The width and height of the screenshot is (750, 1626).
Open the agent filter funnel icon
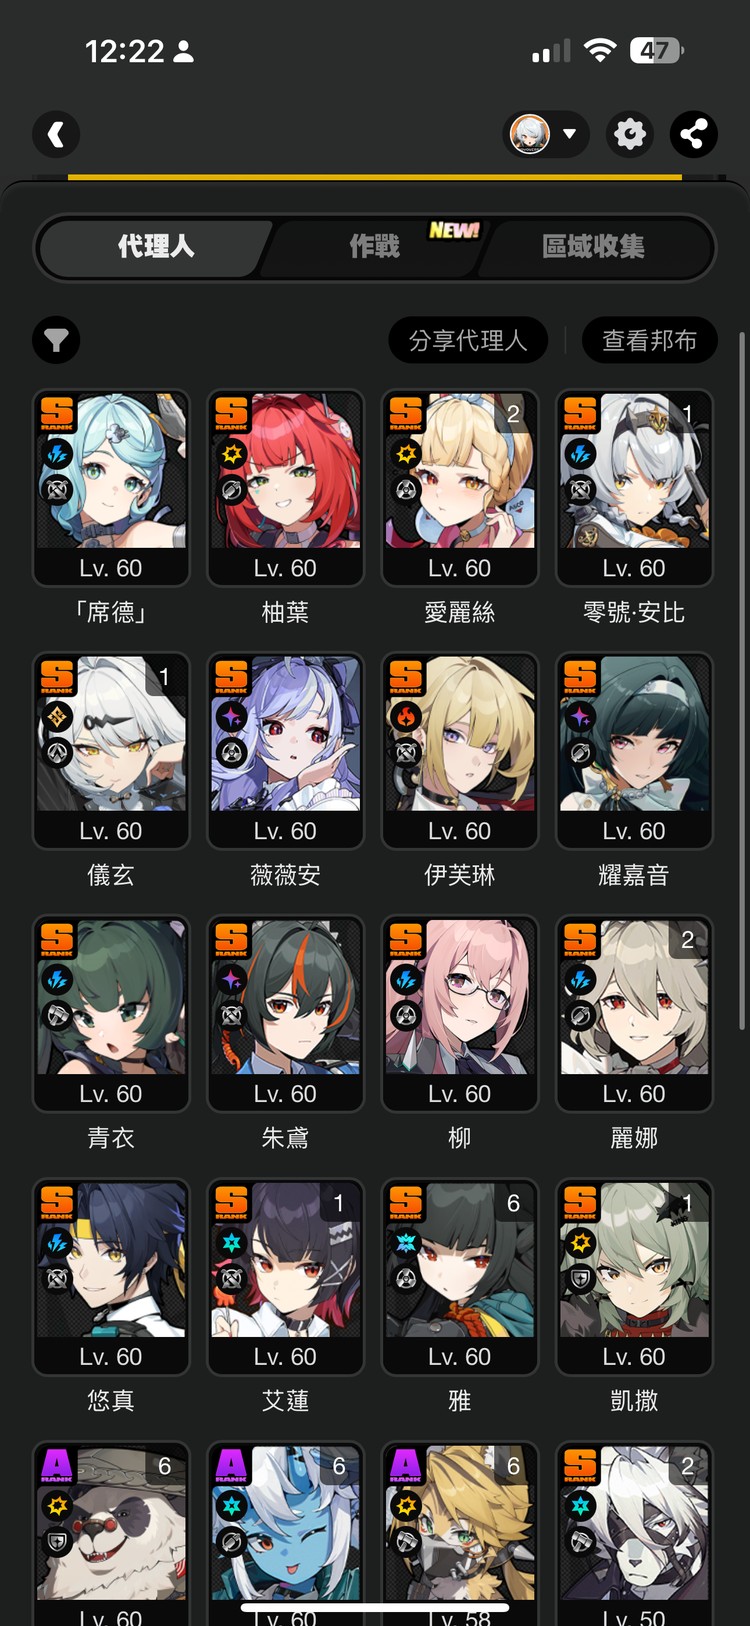(56, 341)
